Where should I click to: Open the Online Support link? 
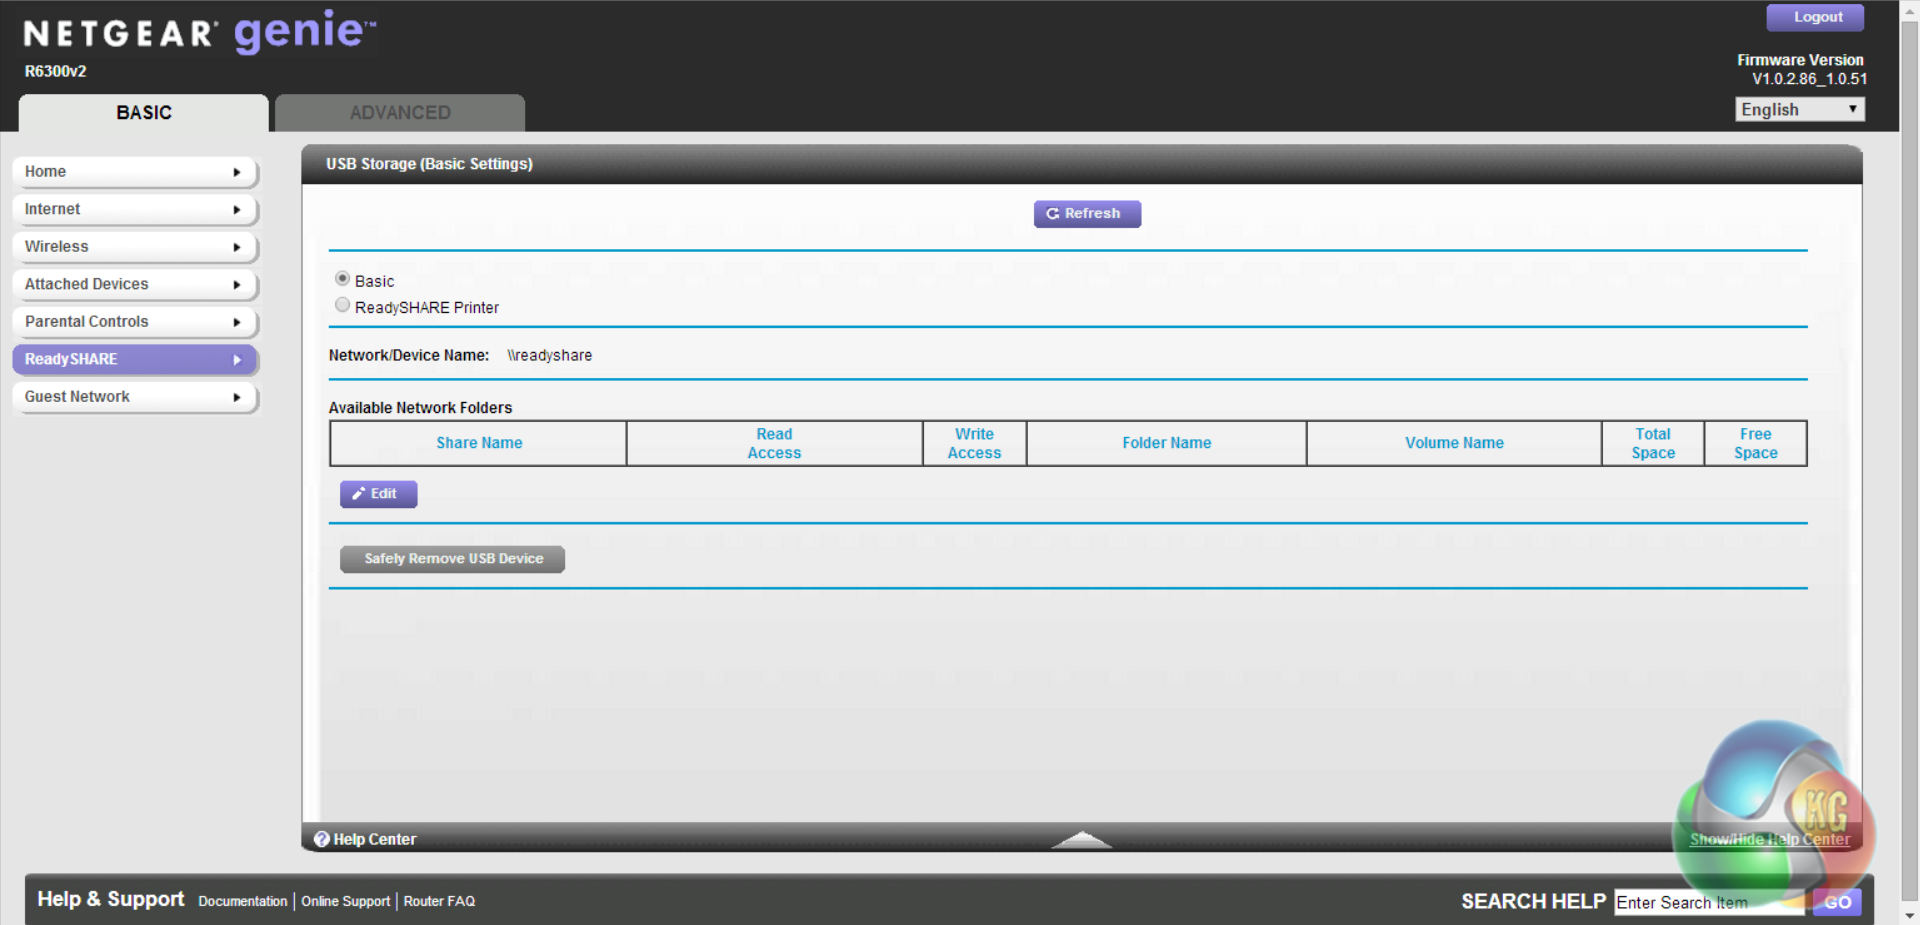click(346, 901)
